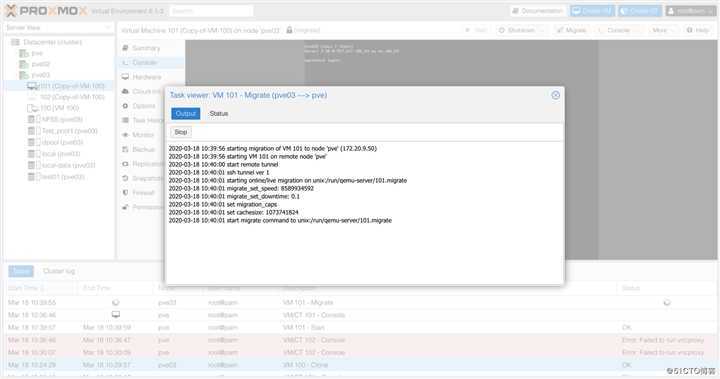Select the Test_pool storage entry
The width and height of the screenshot is (720, 379).
click(x=63, y=131)
